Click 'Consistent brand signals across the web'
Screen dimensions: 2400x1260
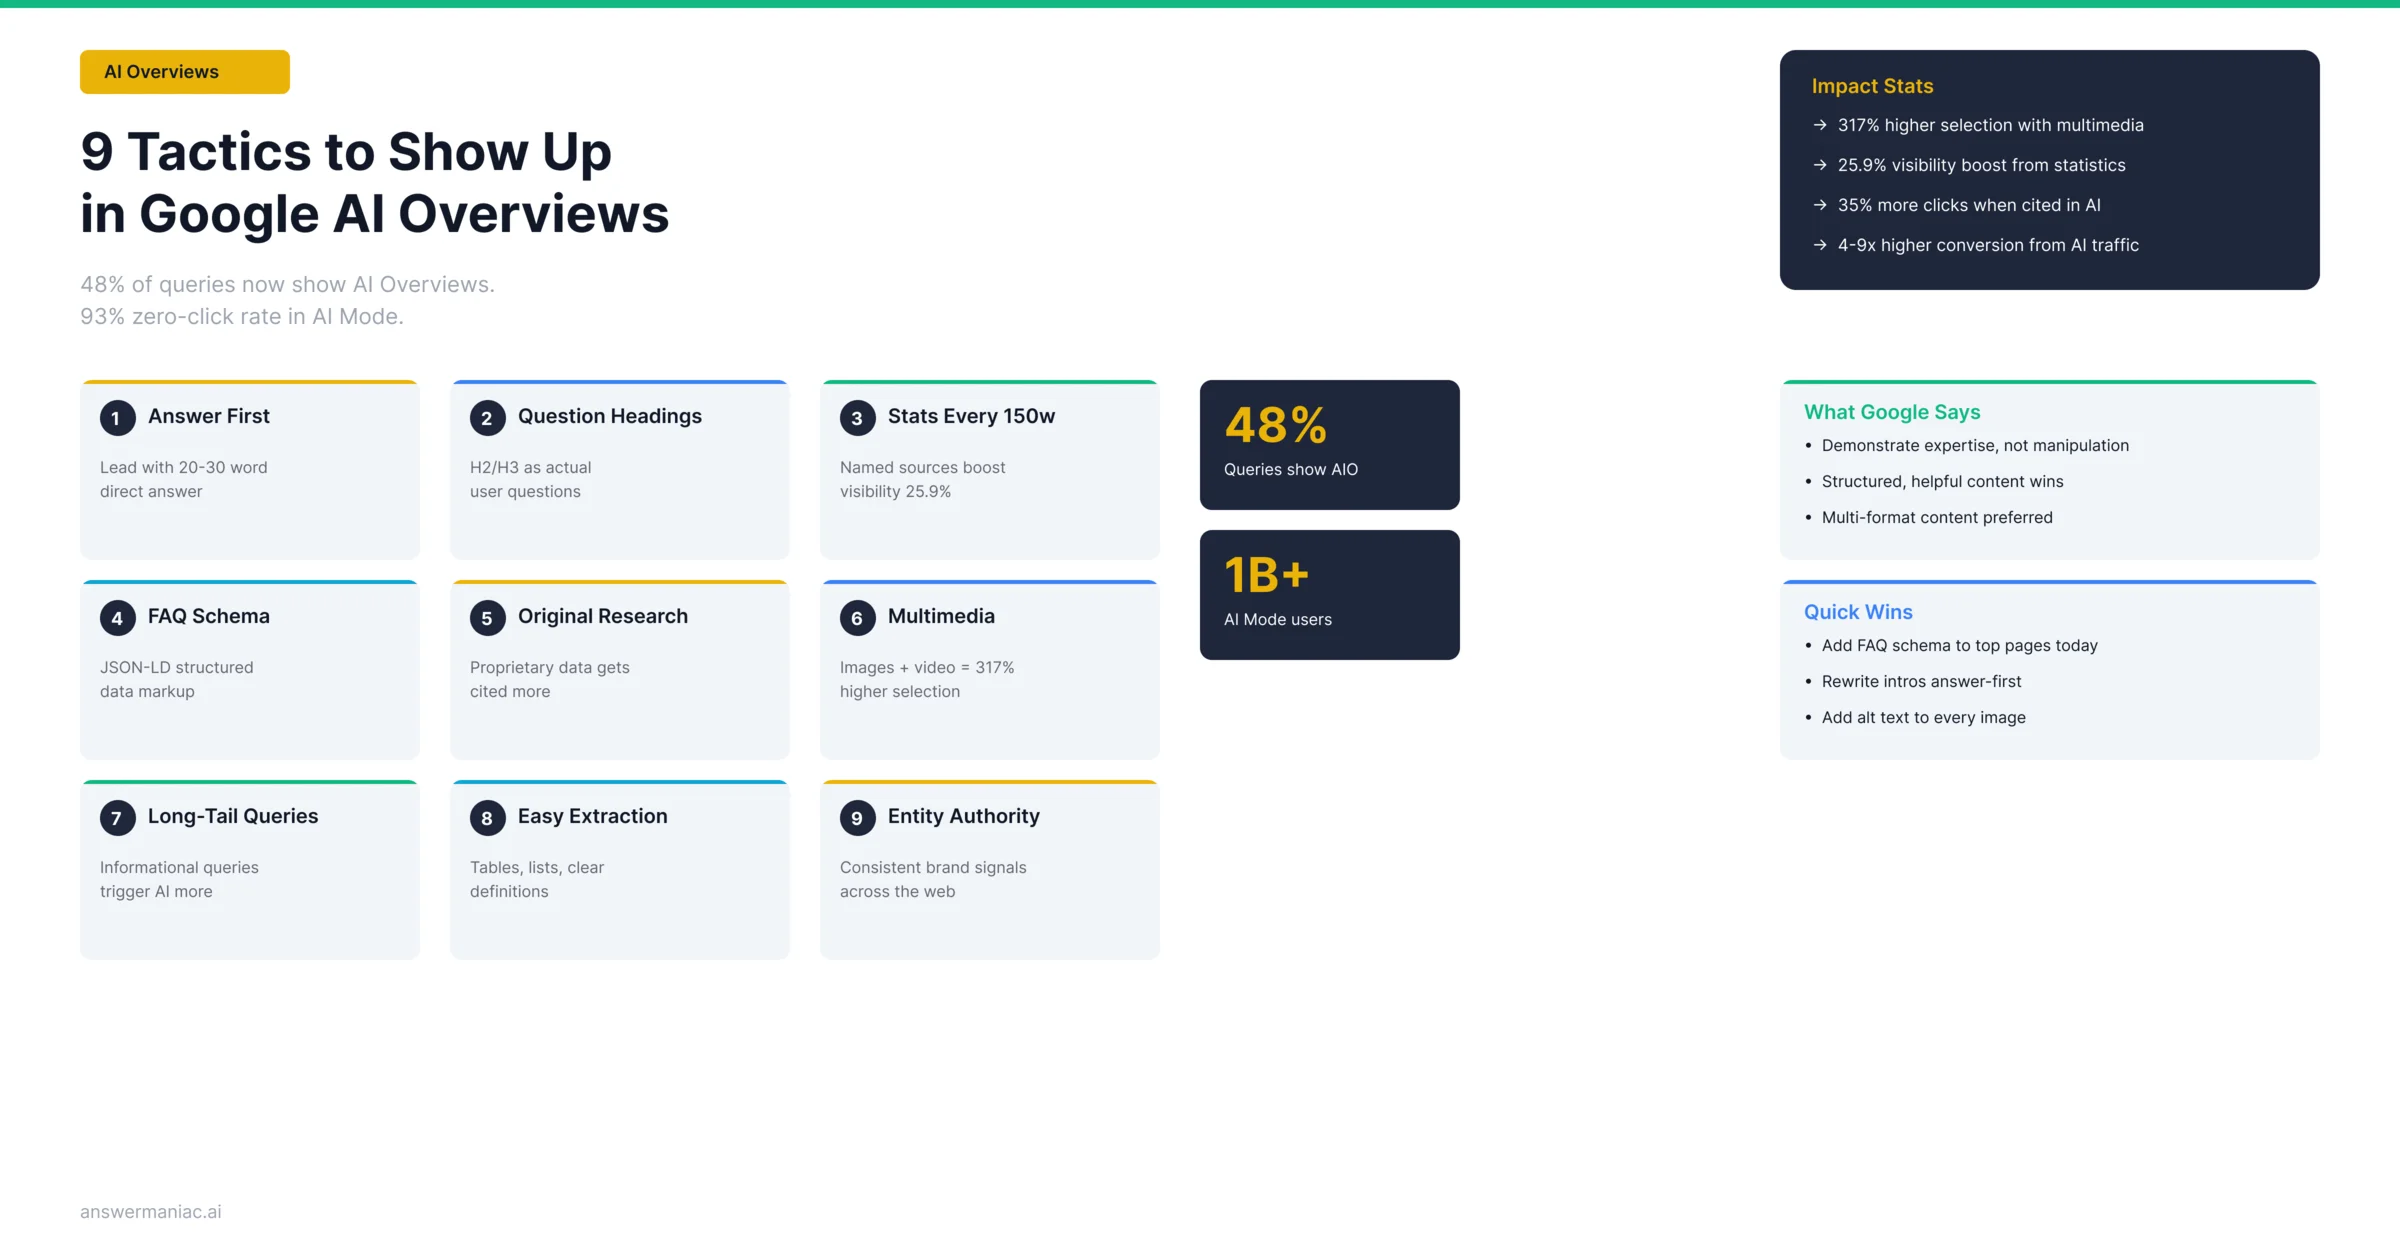coord(933,880)
